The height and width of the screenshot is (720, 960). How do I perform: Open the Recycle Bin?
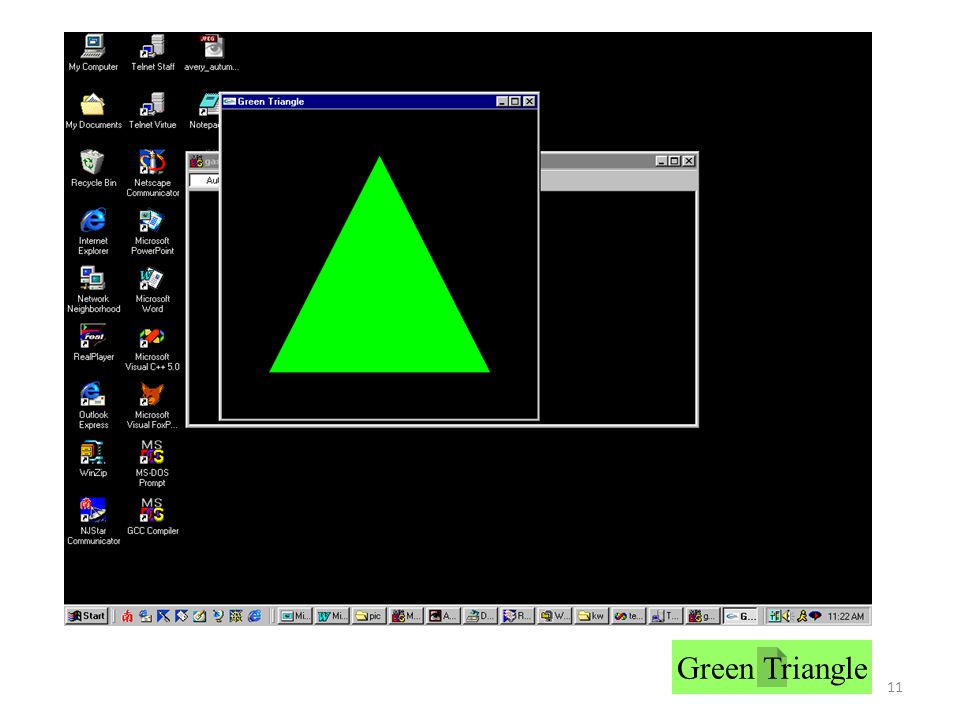93,168
